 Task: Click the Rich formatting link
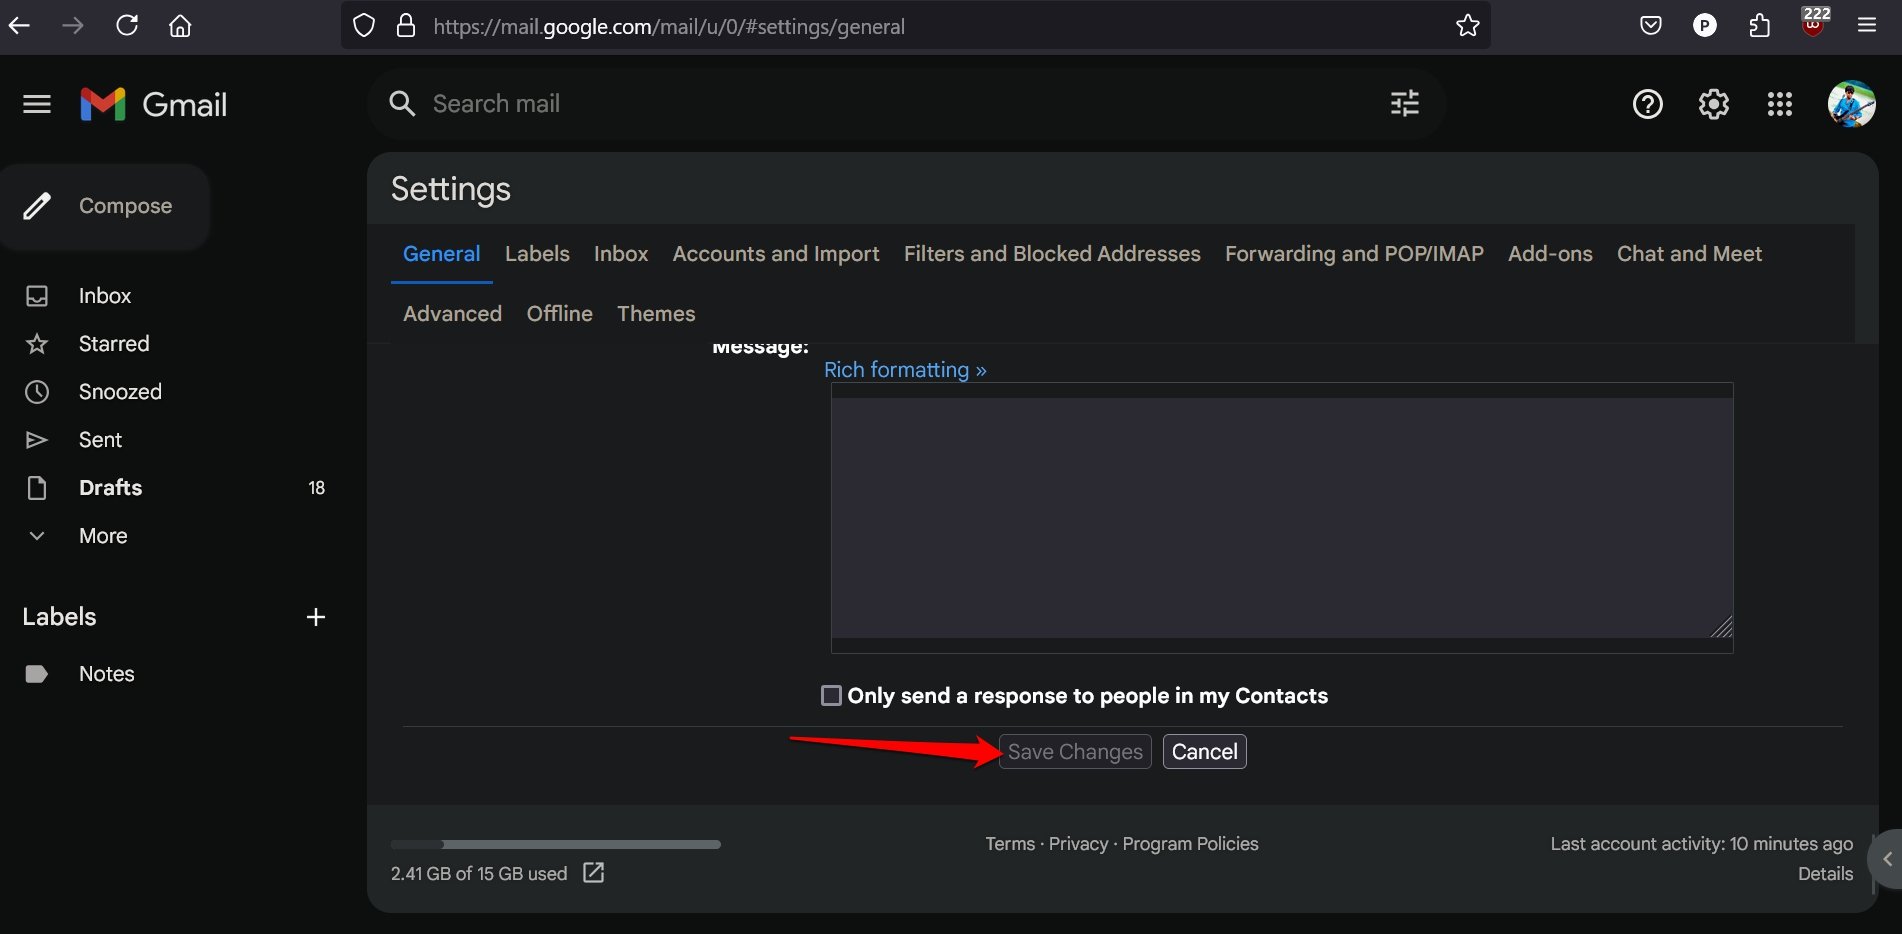point(905,370)
